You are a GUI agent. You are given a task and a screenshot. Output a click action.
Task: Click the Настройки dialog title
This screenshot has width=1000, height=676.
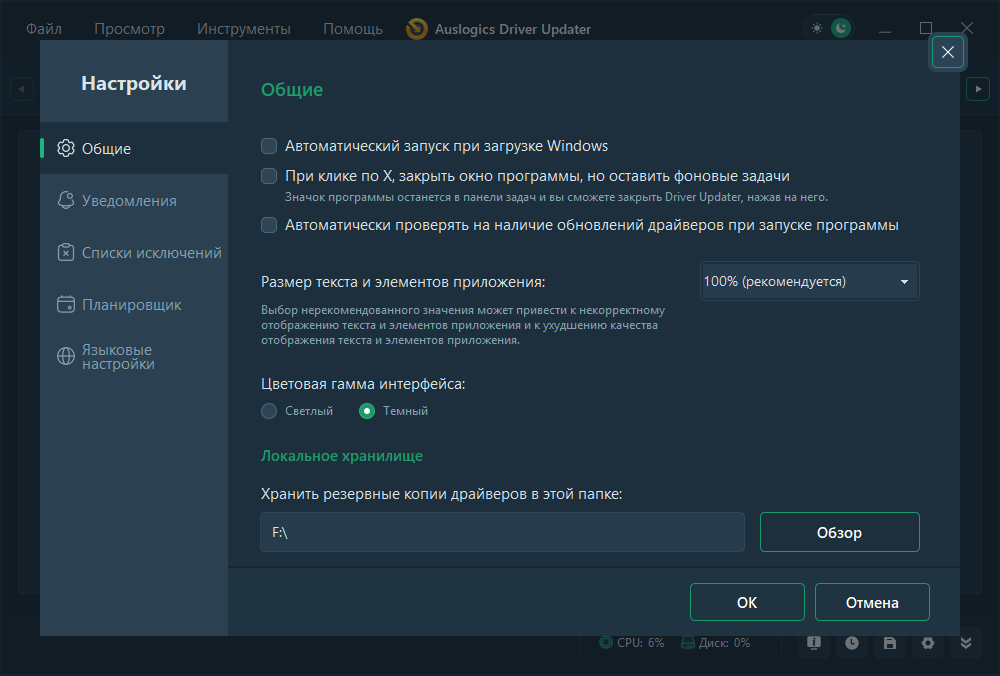click(134, 84)
